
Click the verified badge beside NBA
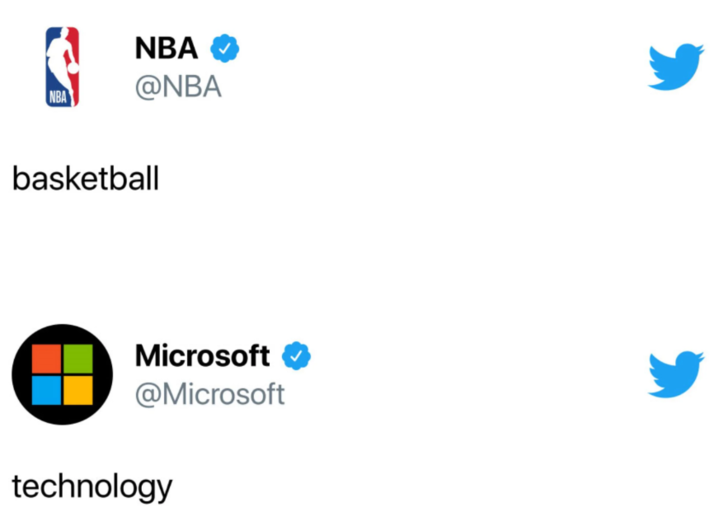pos(224,48)
